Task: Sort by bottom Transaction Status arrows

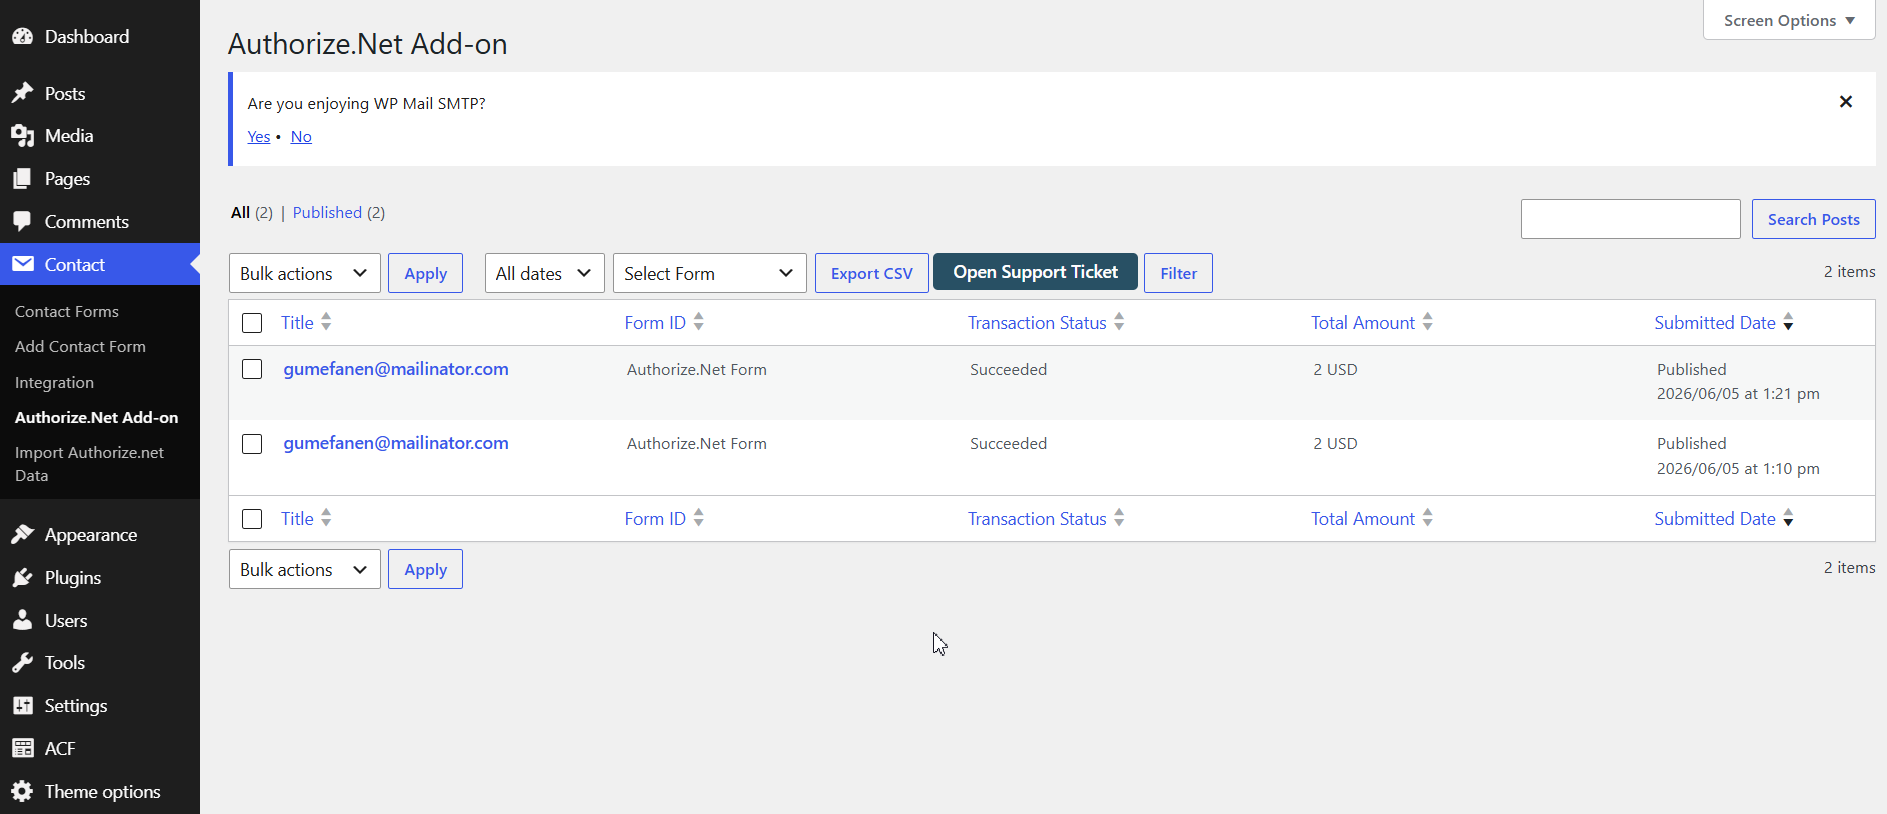Action: click(1119, 518)
